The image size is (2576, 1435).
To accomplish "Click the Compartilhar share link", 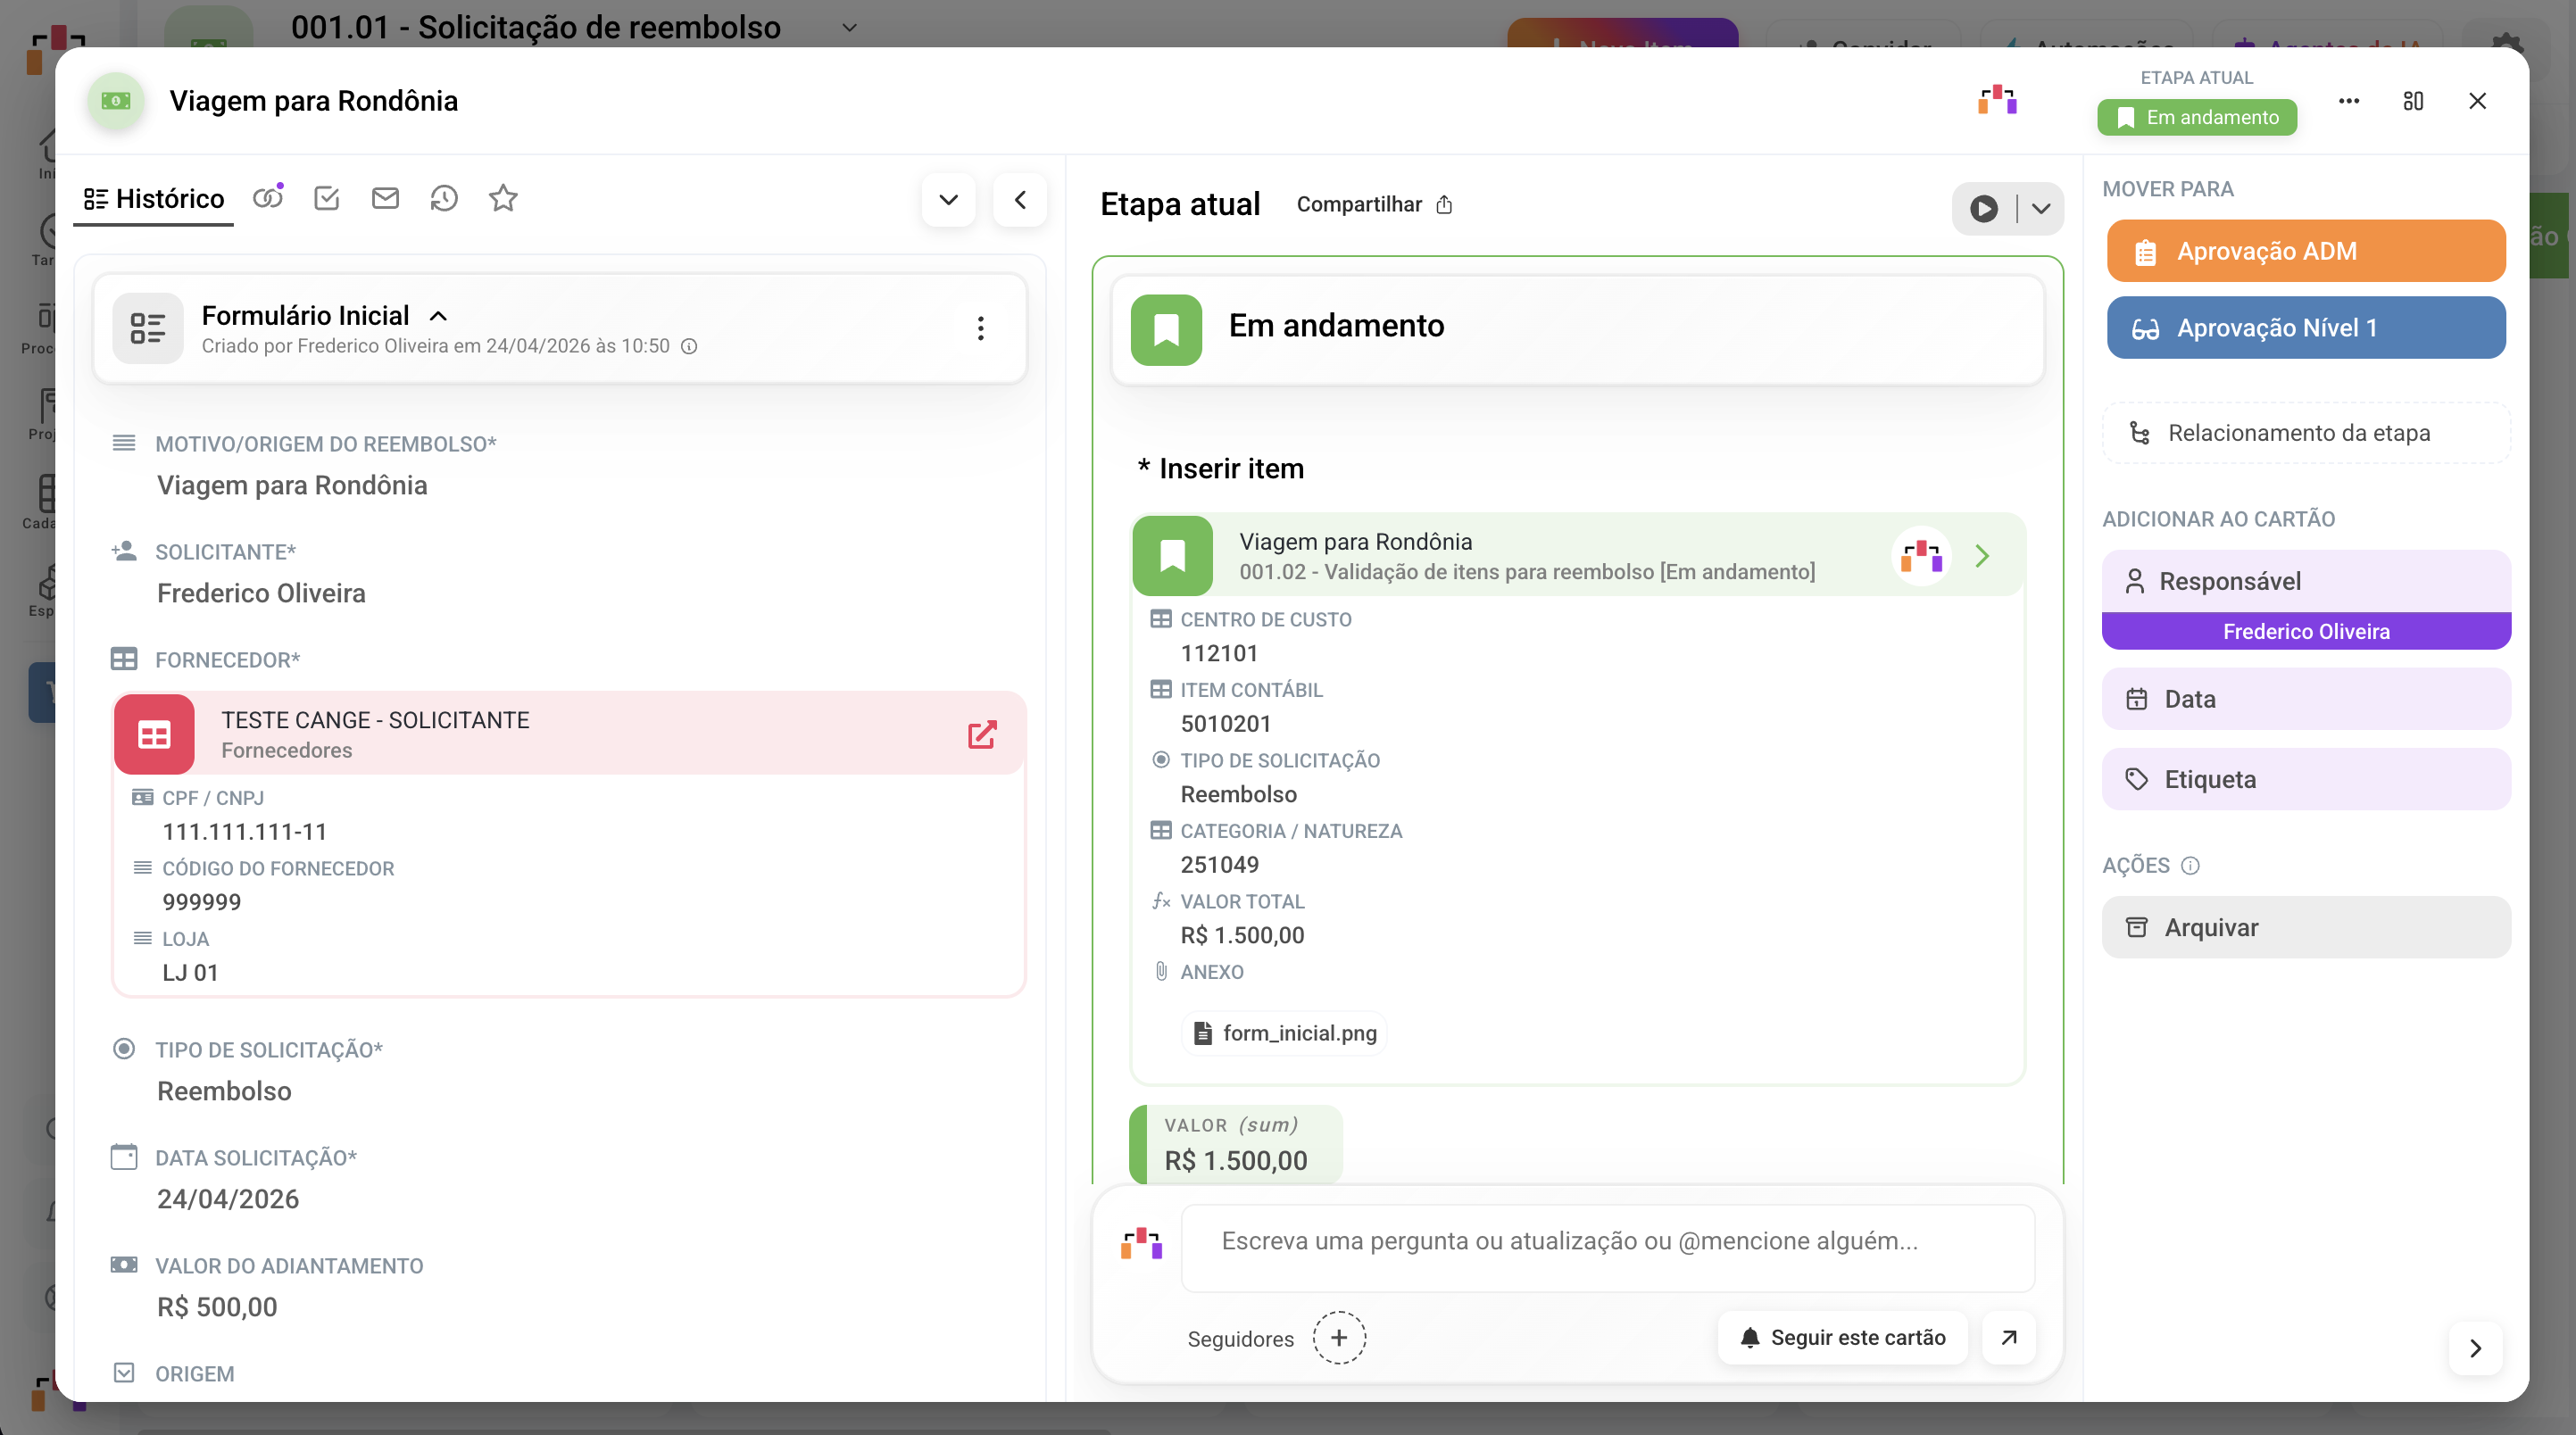I will 1374,205.
